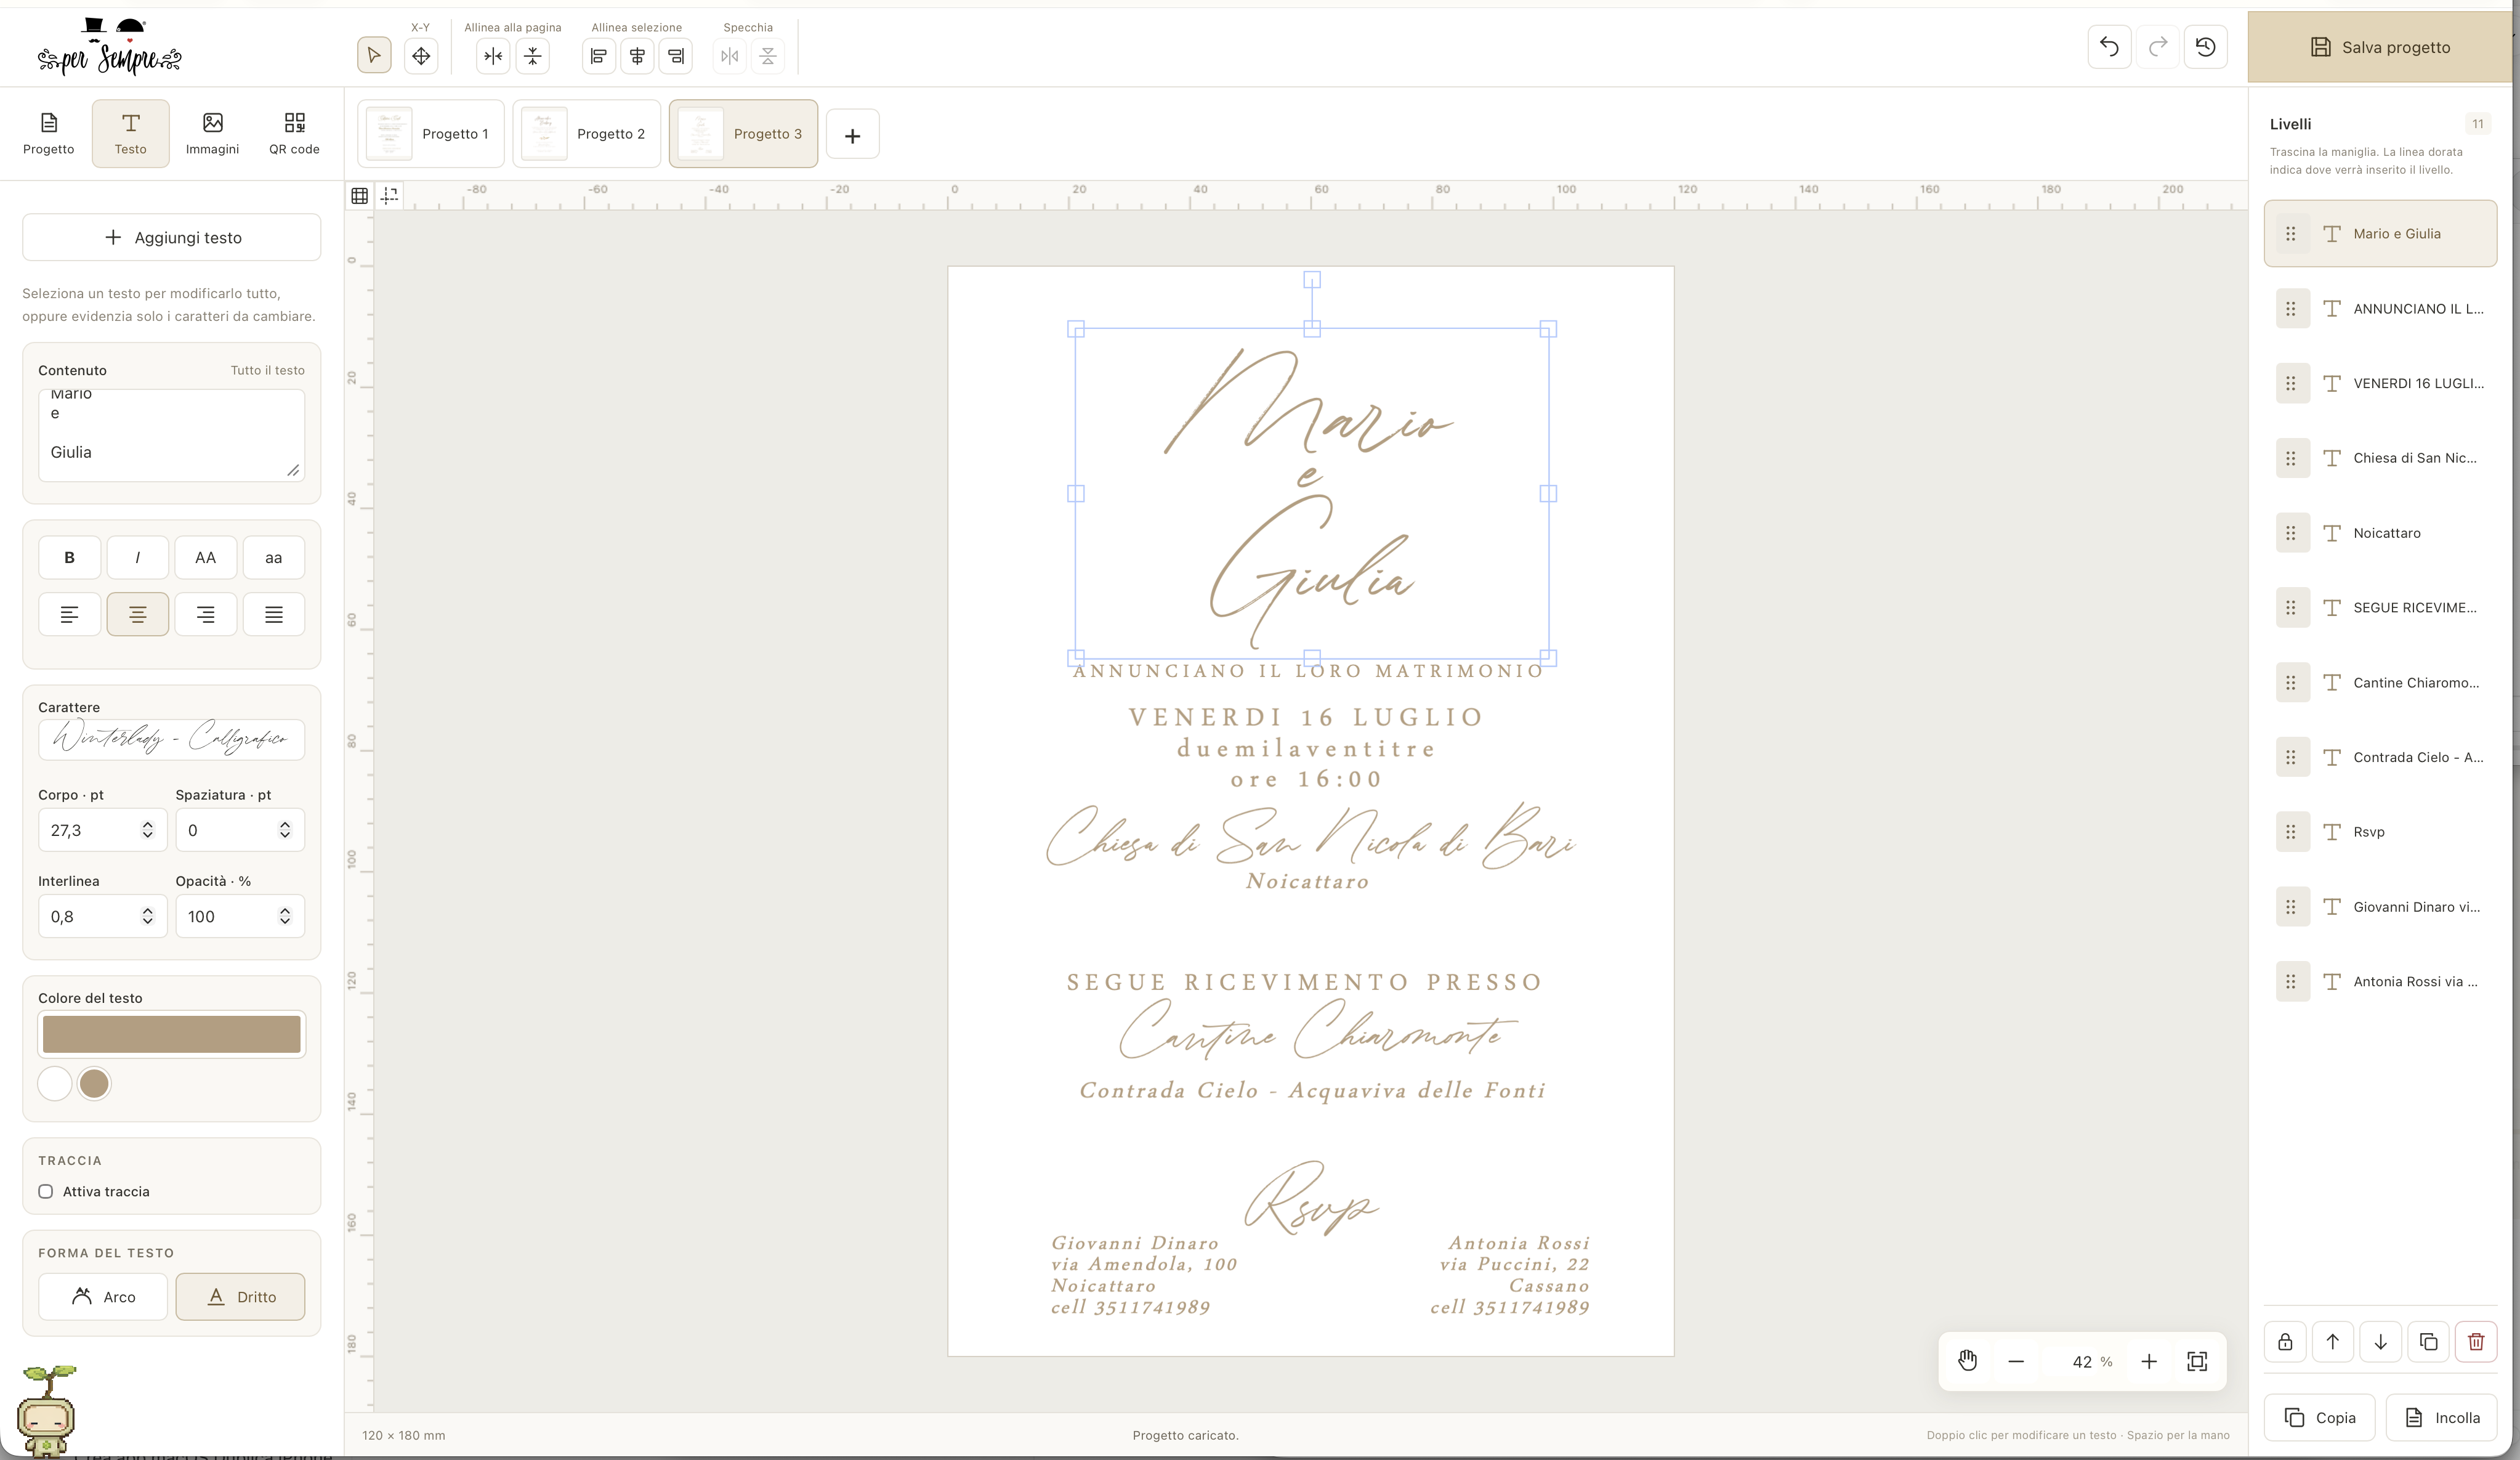
Task: Adjust Corpo pt stepper arrows
Action: tap(148, 830)
